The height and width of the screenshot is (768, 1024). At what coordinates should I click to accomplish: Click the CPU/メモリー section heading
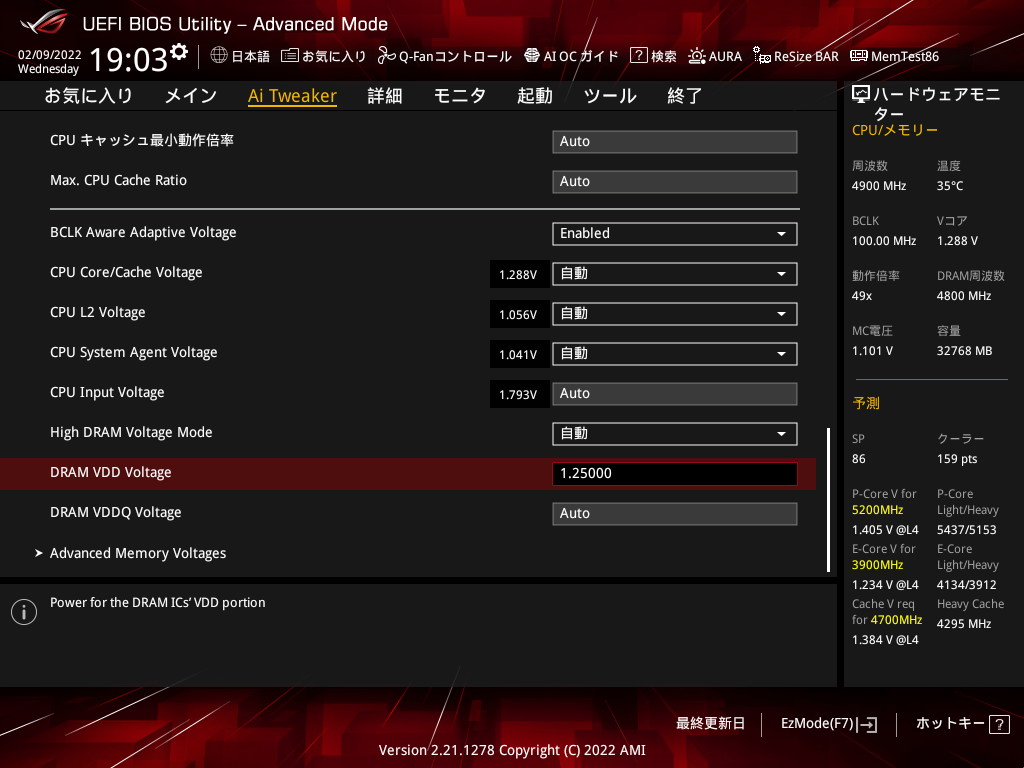[x=895, y=130]
